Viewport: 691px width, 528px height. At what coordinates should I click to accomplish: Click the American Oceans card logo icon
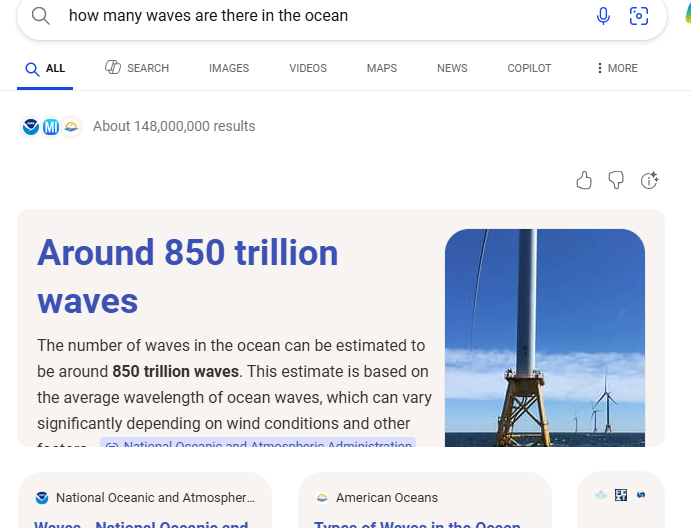point(322,497)
